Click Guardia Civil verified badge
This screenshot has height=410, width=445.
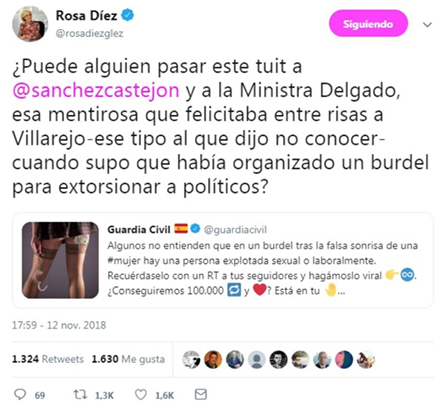click(195, 229)
